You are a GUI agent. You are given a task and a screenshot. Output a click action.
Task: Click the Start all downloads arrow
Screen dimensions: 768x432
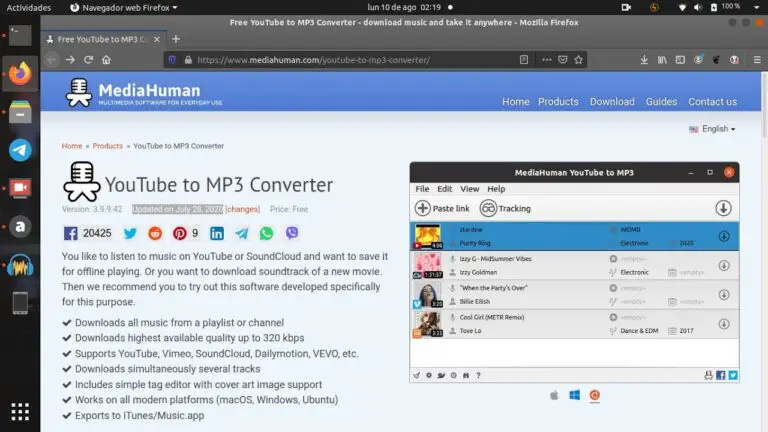click(723, 208)
